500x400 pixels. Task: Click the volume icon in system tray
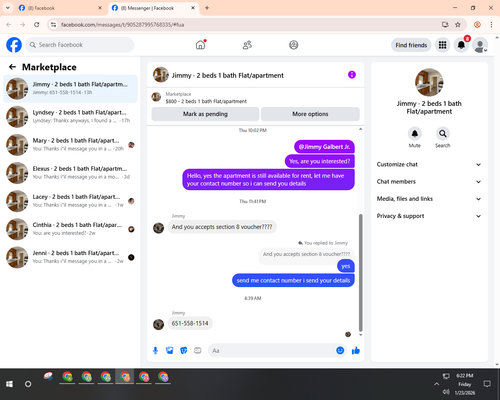coord(446,392)
